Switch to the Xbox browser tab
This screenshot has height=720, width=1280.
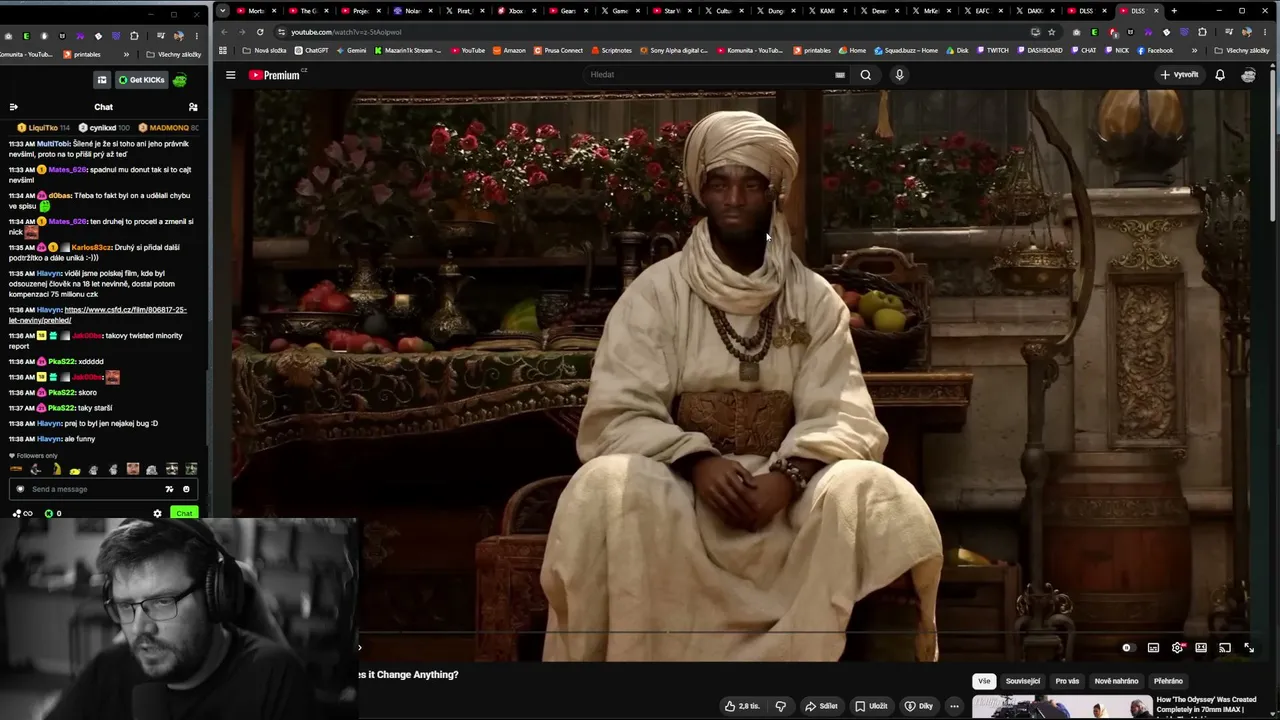click(516, 11)
